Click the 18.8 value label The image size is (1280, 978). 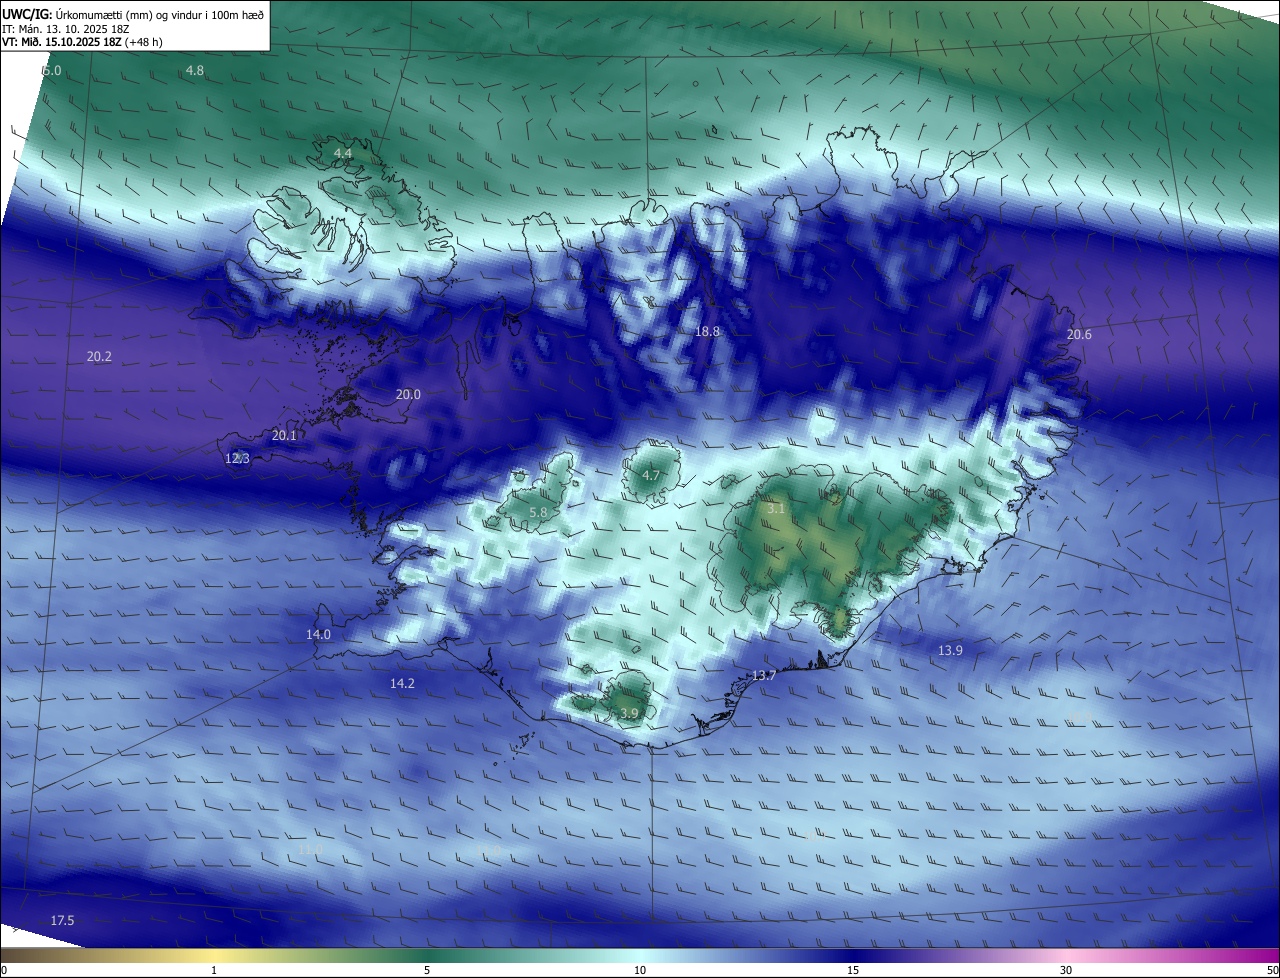707,331
